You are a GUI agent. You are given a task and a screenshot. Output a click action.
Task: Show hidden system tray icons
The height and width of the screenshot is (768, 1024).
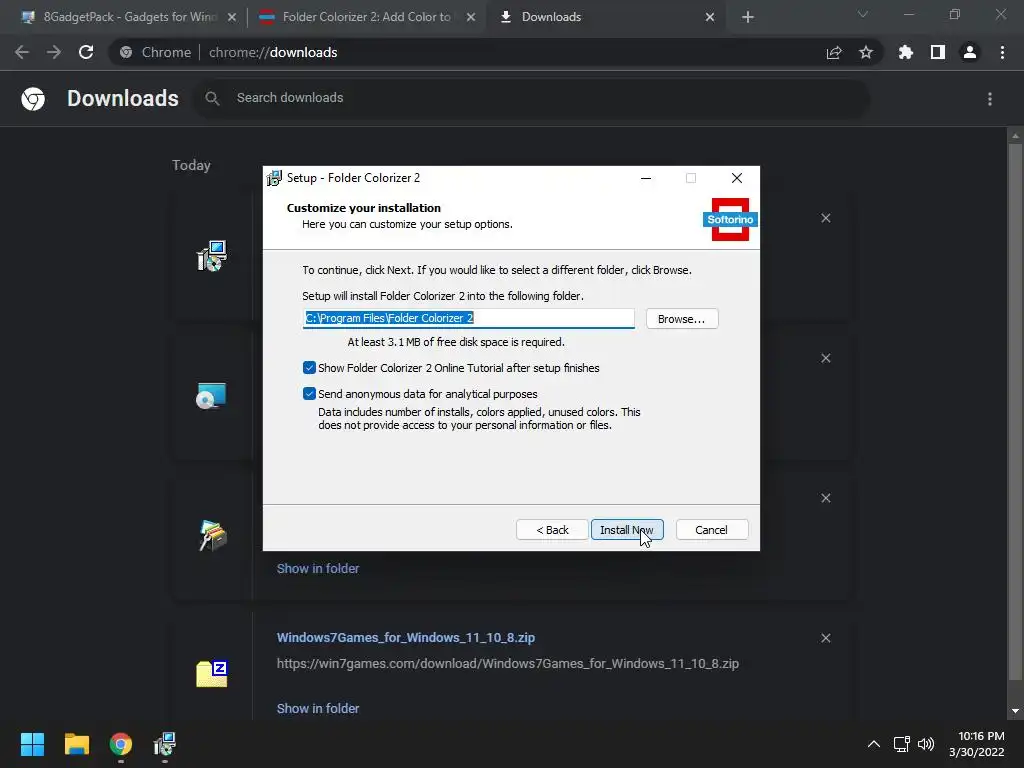tap(874, 744)
